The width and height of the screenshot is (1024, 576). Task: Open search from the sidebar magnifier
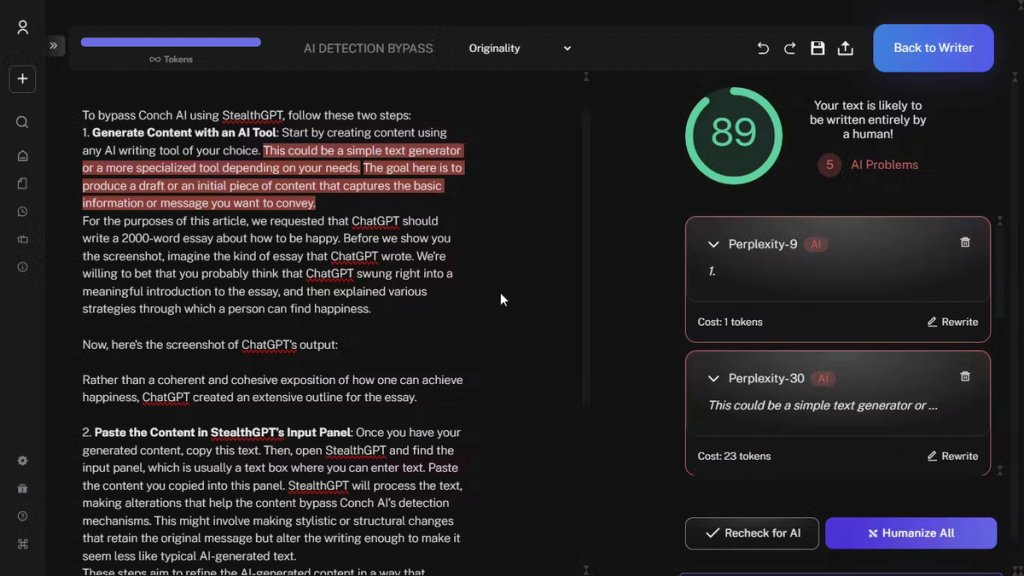tap(22, 122)
